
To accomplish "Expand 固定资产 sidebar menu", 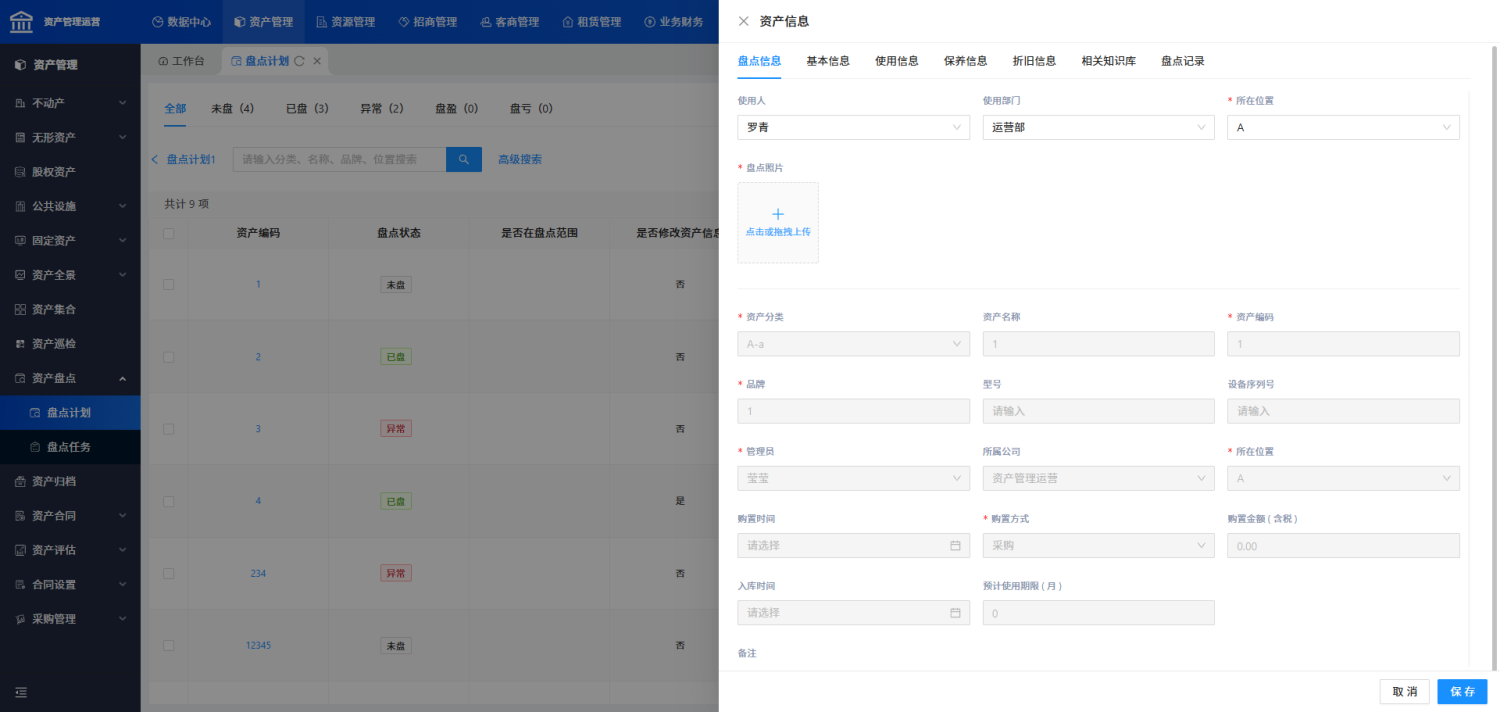I will [x=70, y=241].
